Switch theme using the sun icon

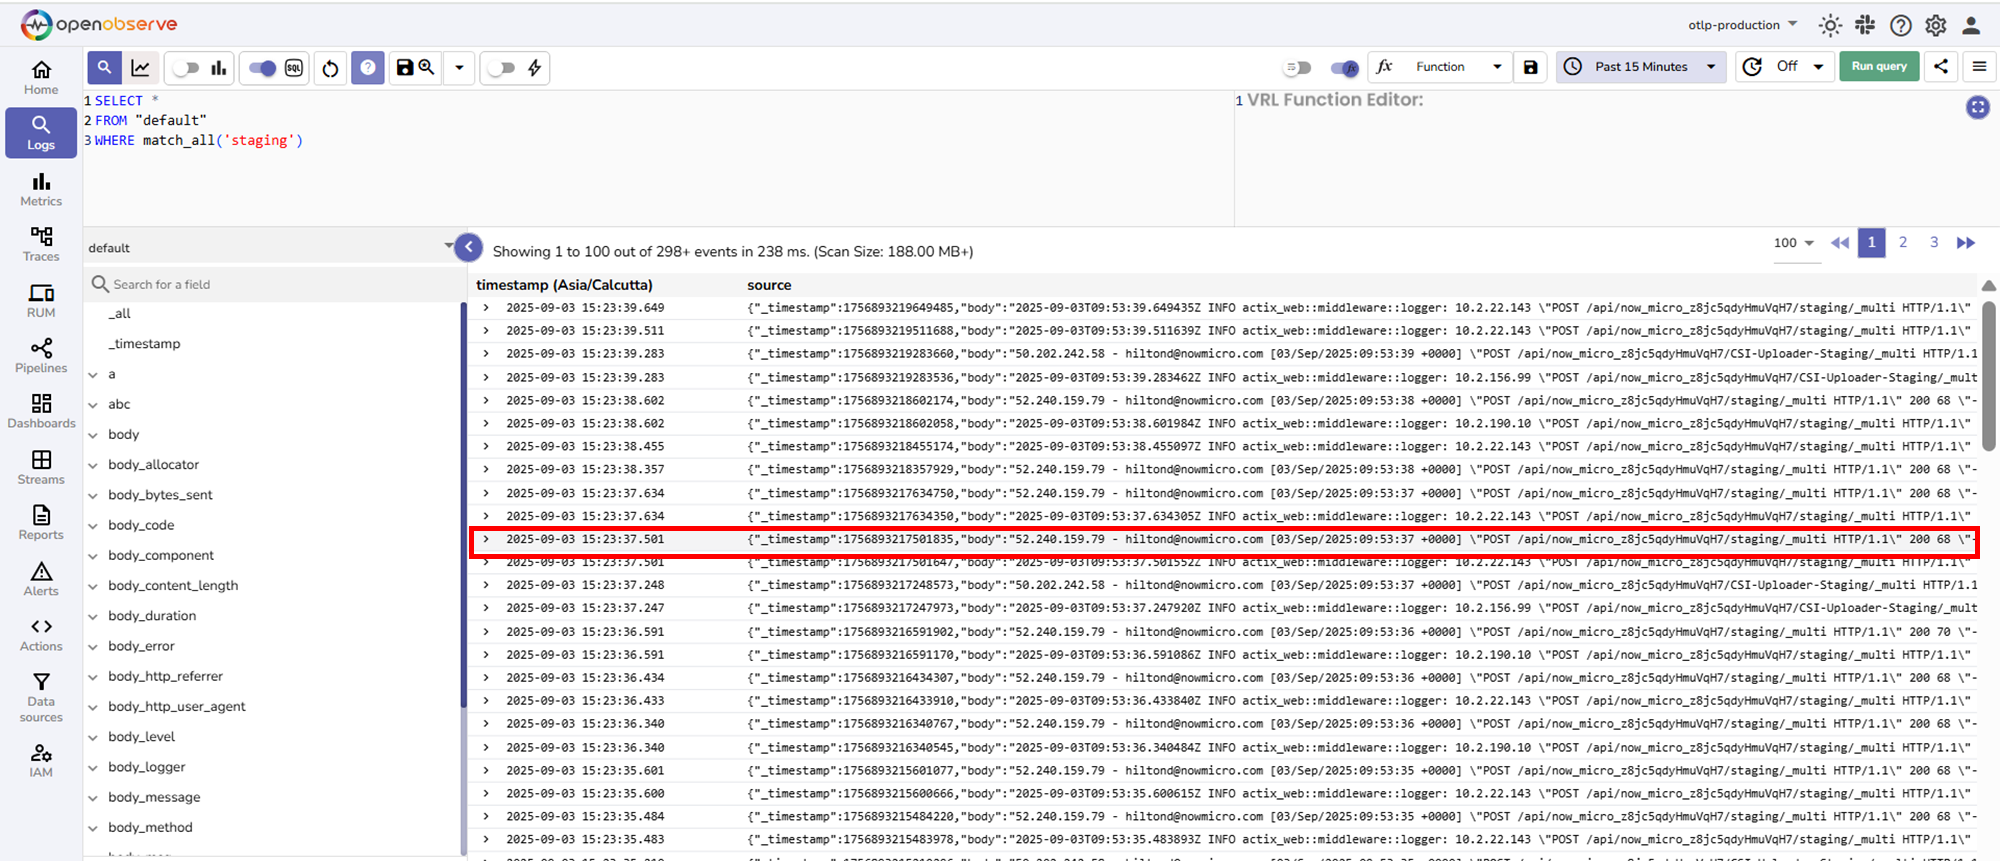click(x=1830, y=25)
